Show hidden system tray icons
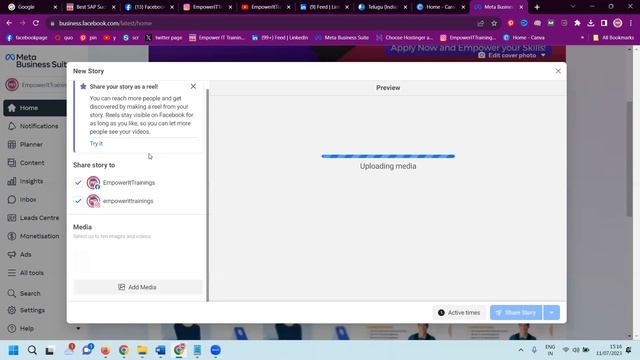 pos(521,350)
